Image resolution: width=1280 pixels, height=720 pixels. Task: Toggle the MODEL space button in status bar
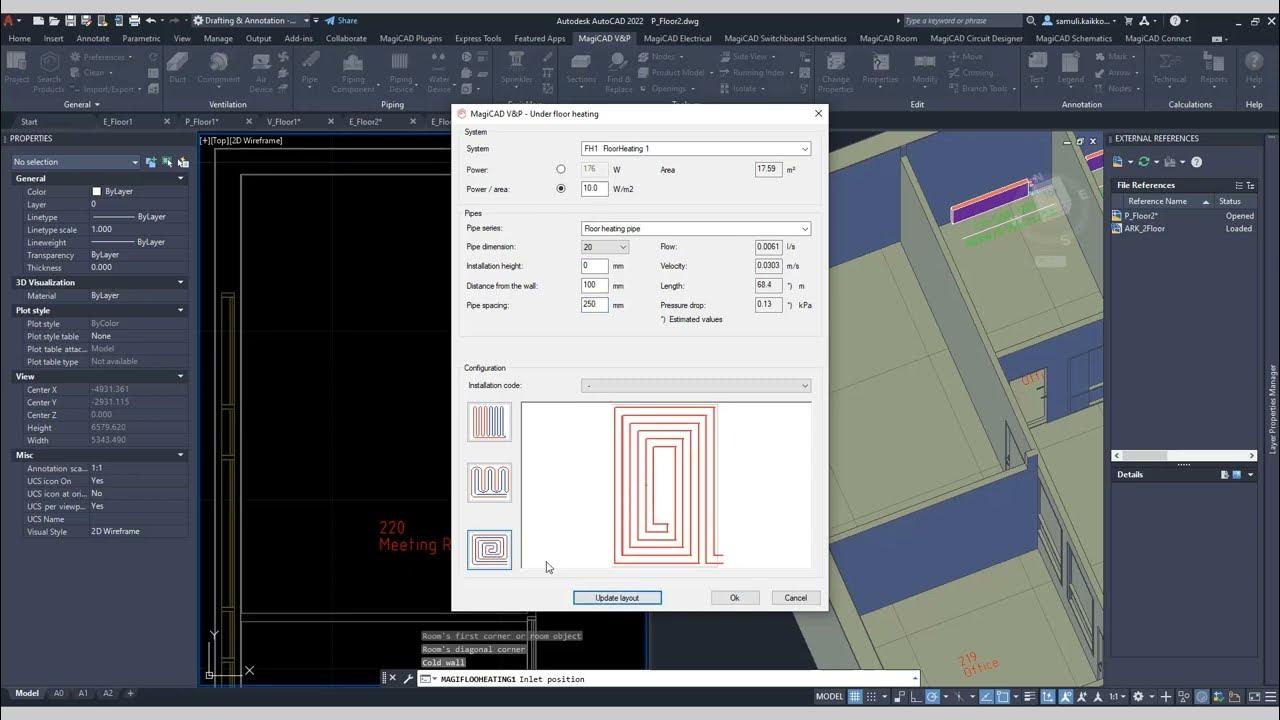830,696
